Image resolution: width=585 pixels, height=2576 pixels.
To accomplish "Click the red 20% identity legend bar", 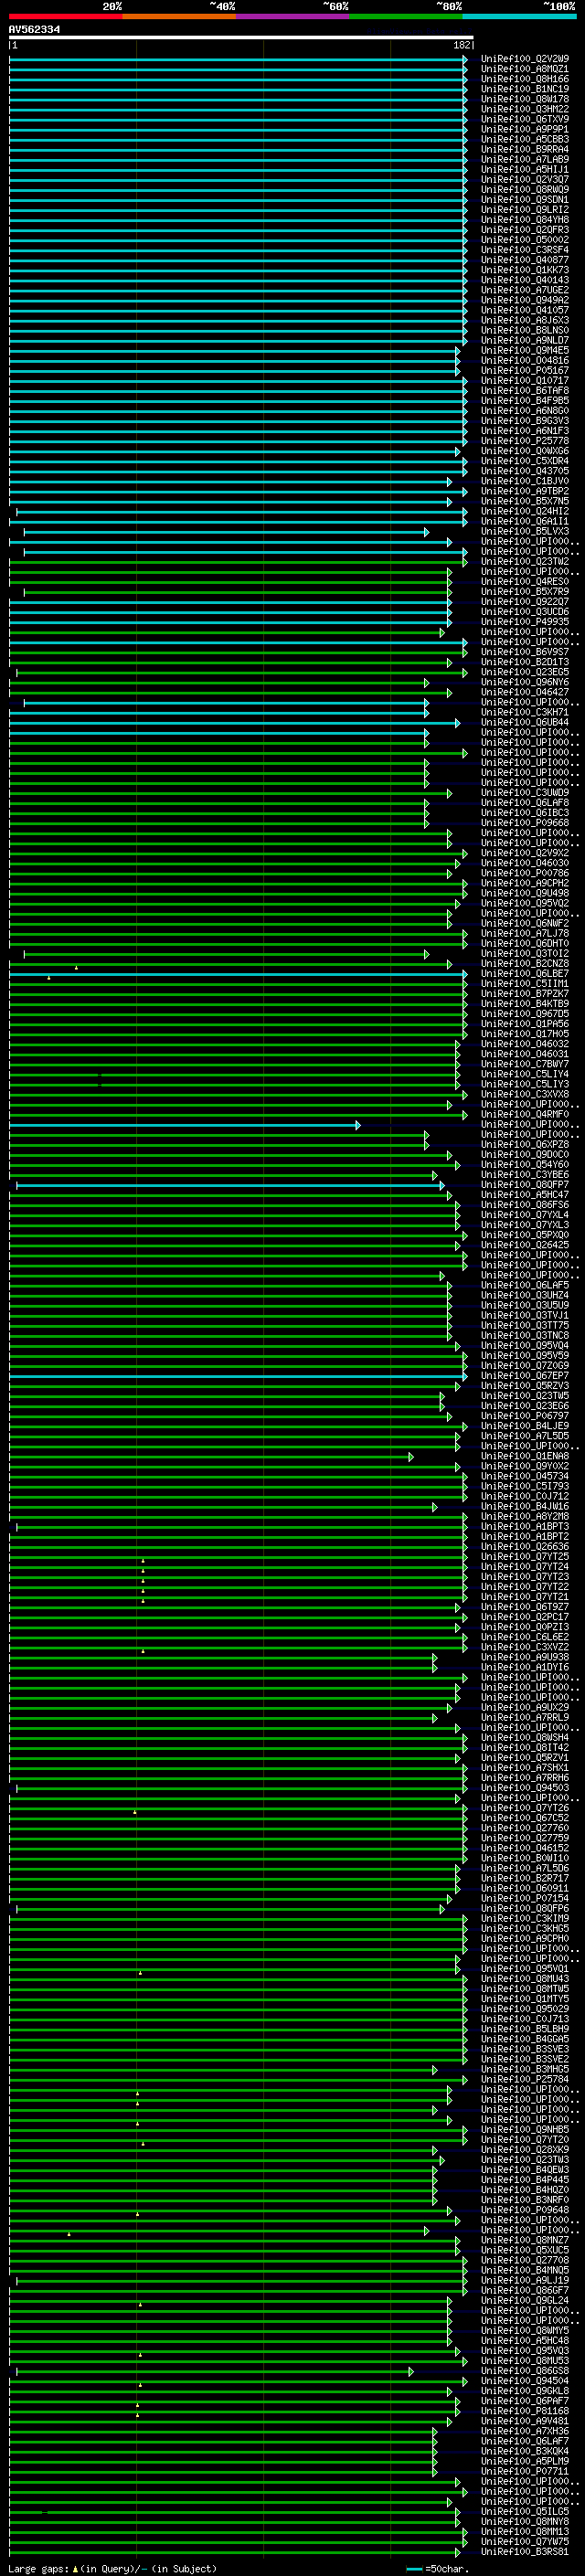I will (x=65, y=16).
